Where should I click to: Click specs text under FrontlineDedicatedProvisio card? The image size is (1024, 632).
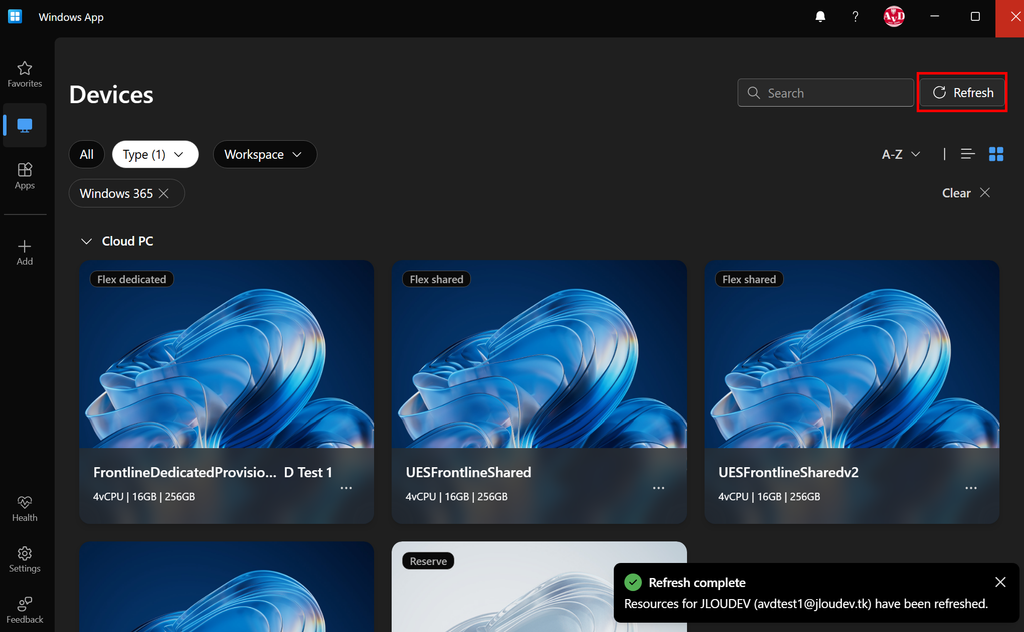[144, 497]
